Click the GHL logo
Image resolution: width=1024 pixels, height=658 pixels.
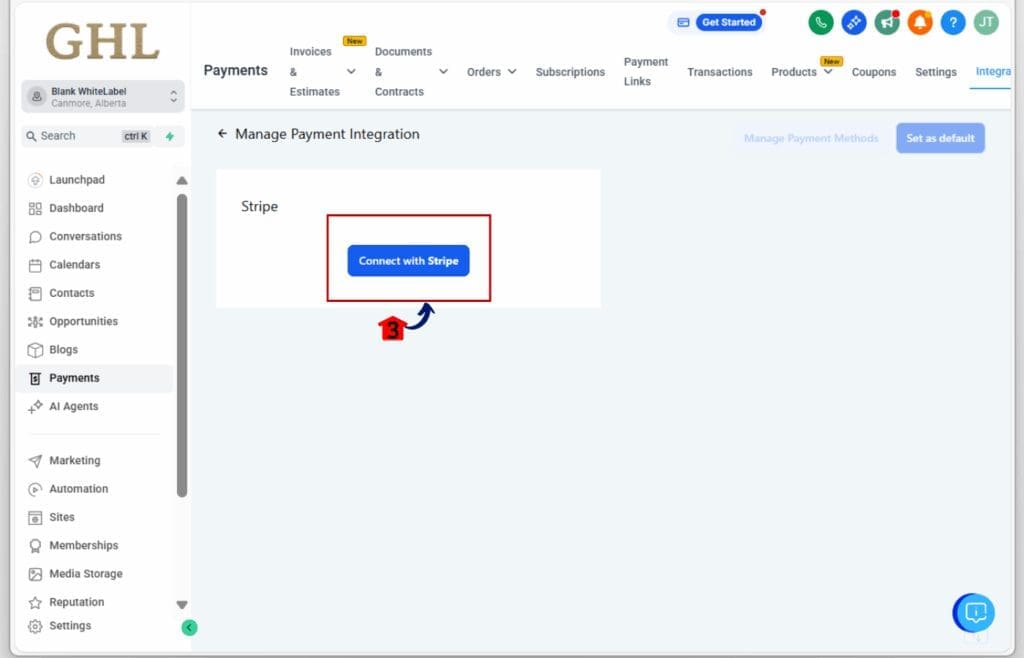tap(103, 42)
